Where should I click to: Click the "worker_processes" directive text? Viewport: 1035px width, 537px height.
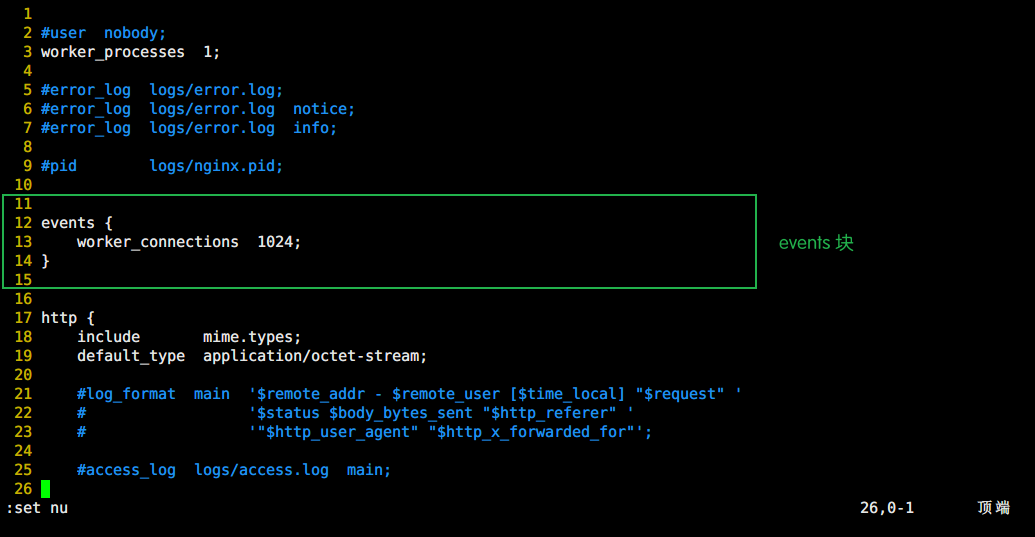[x=113, y=52]
